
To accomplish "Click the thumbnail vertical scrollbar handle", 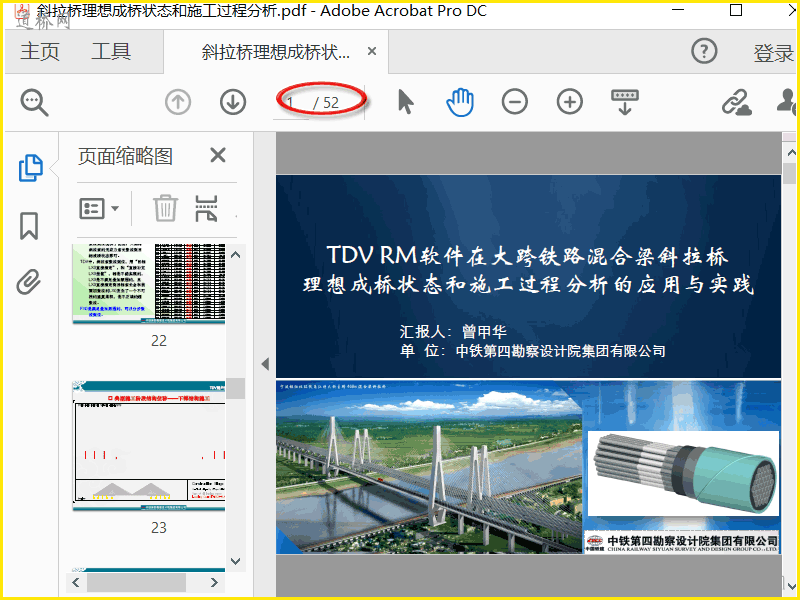I will coord(236,388).
